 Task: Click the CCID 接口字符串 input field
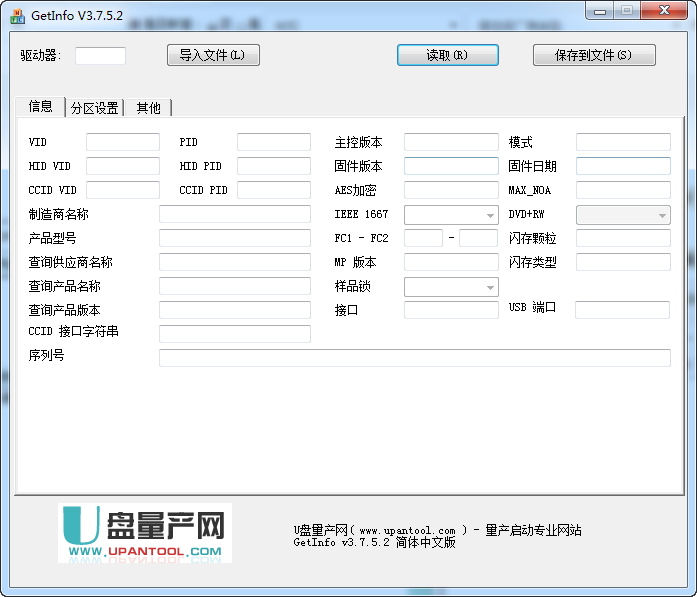coord(235,334)
